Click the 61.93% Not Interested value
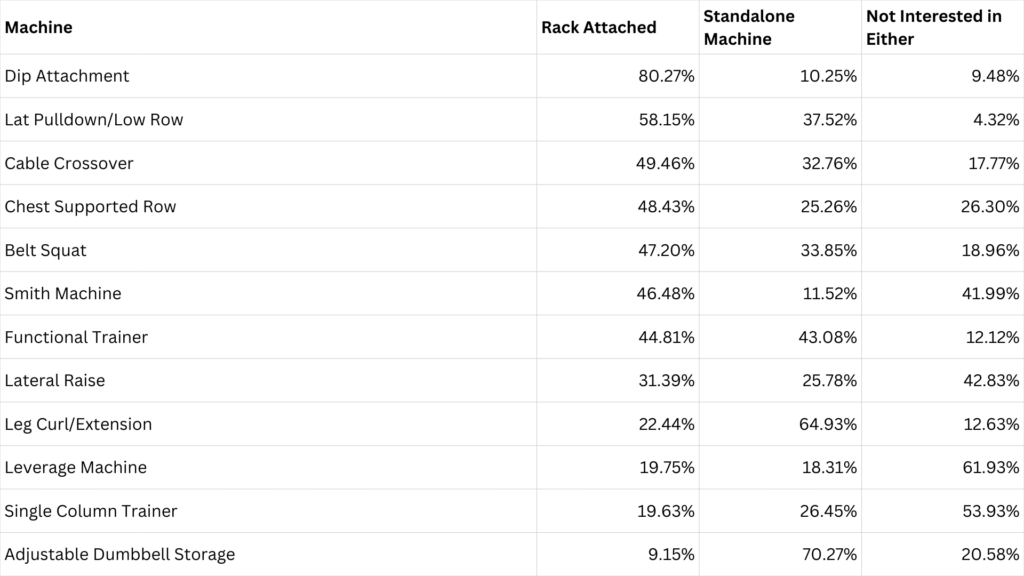 point(990,468)
